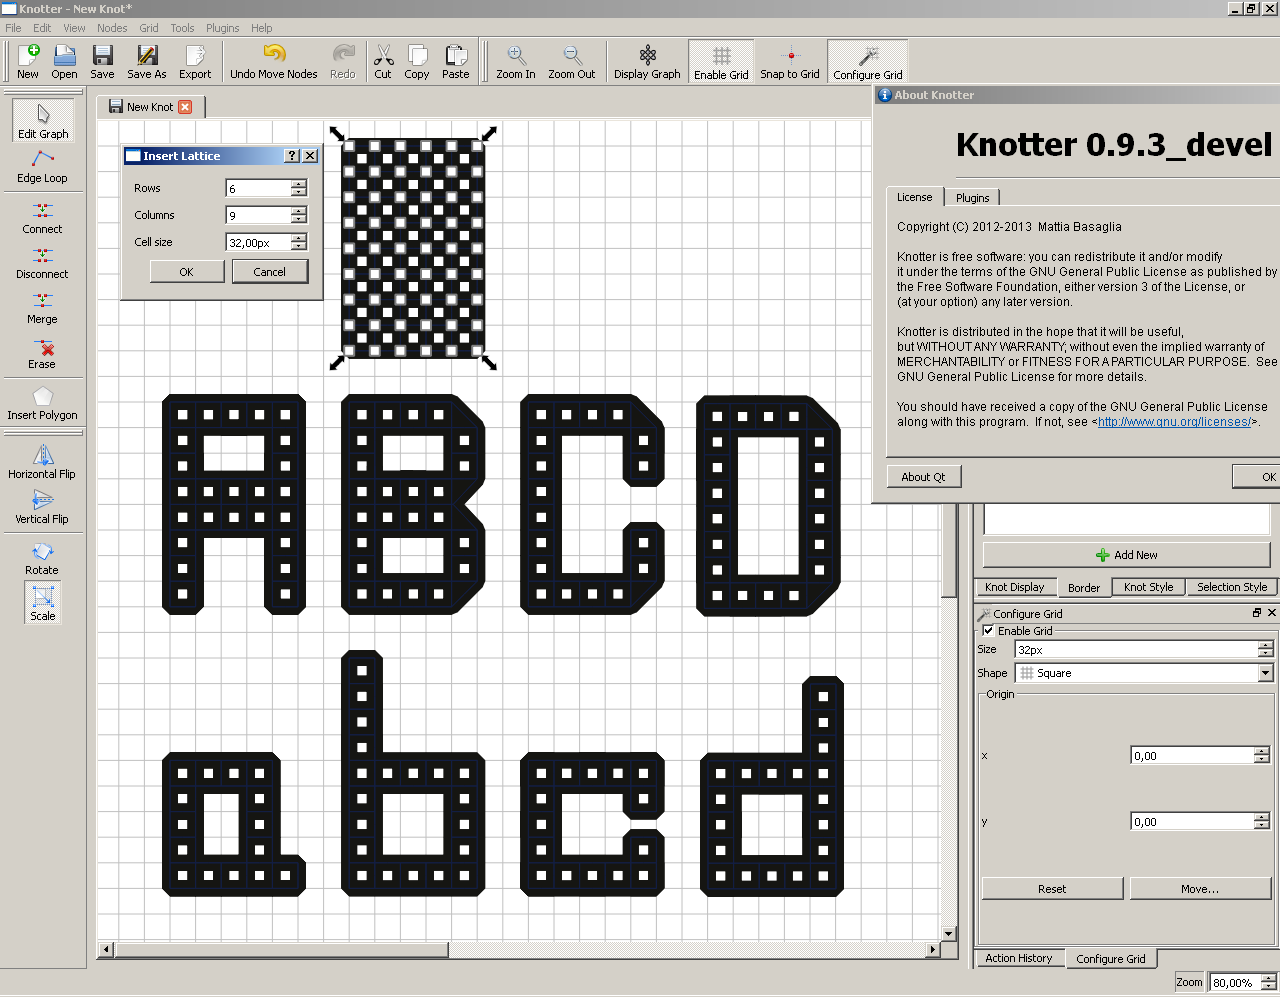1280x997 pixels.
Task: Use the Connect nodes tool
Action: click(x=42, y=217)
